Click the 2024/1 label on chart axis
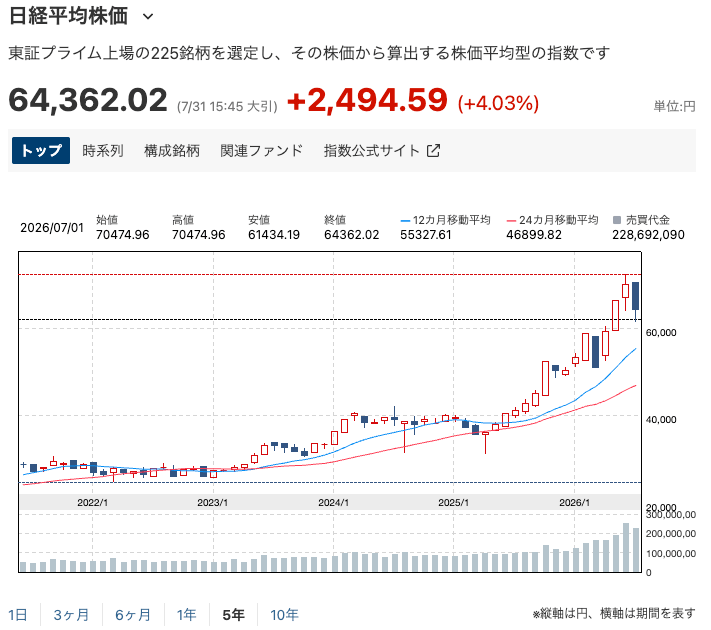 [333, 503]
